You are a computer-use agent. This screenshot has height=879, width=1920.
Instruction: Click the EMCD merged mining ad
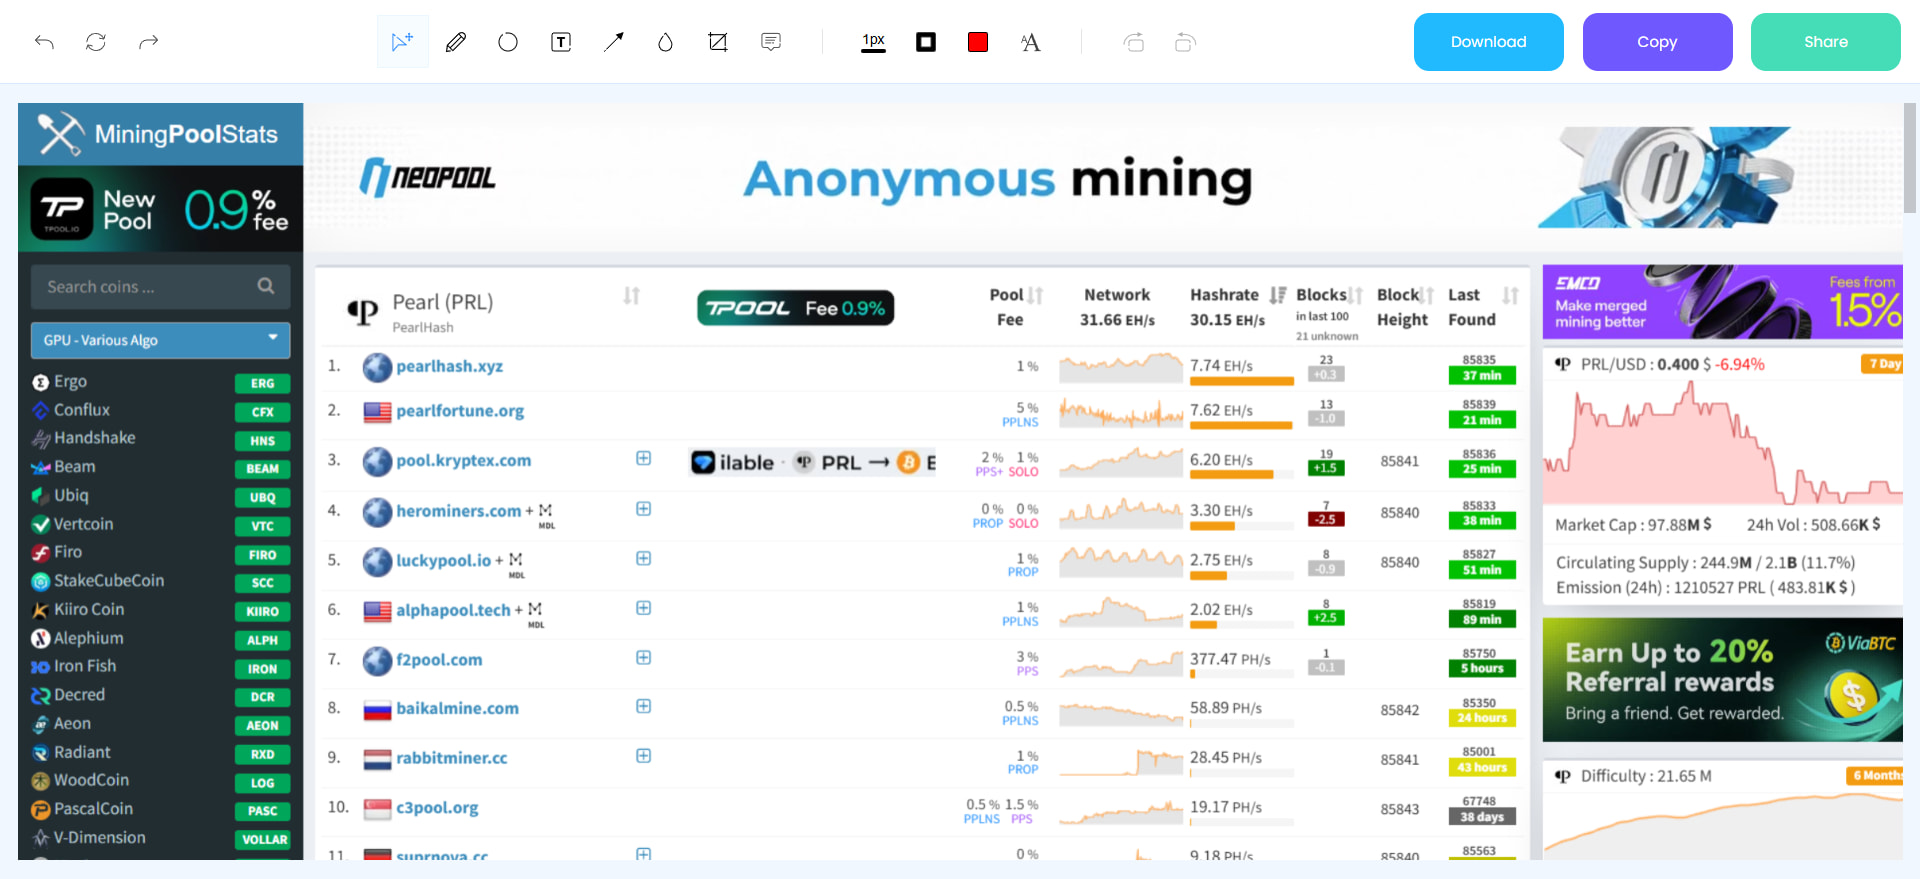pos(1723,302)
